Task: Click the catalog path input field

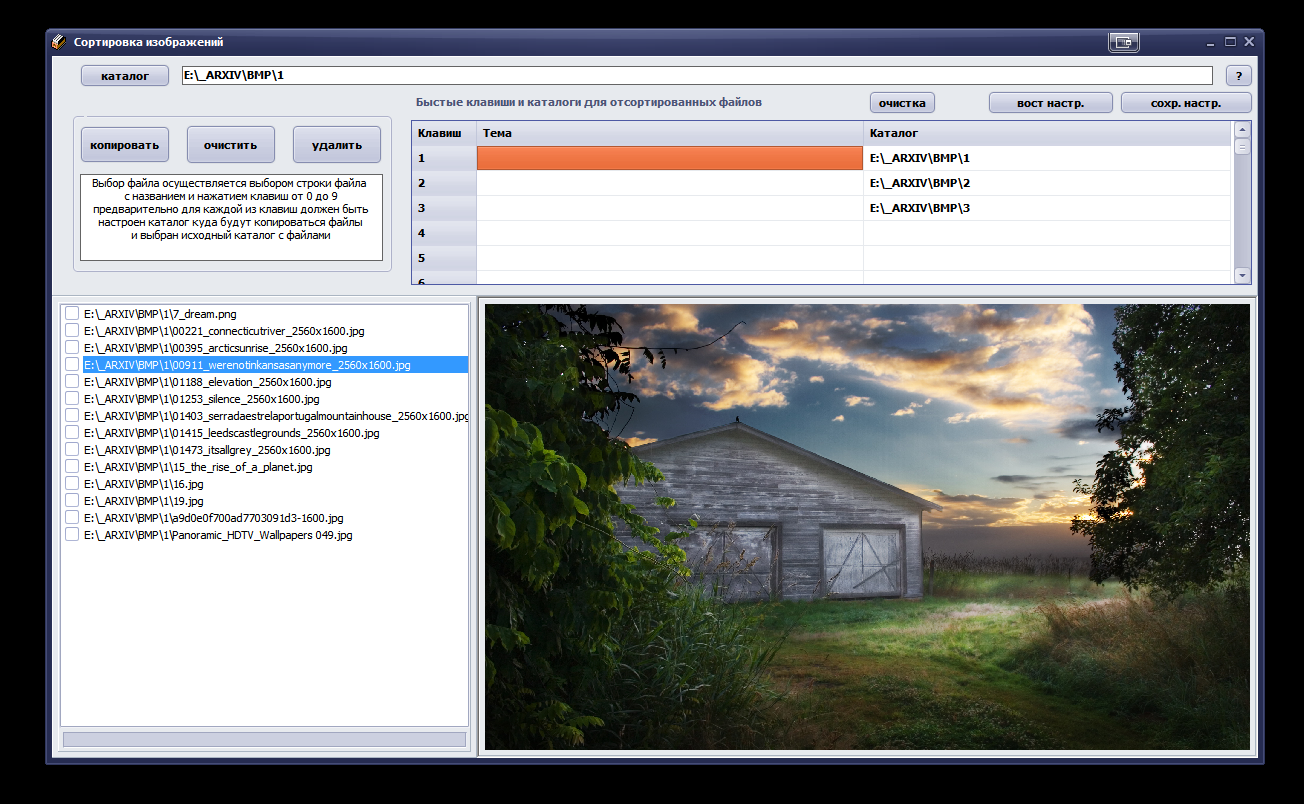Action: [x=696, y=75]
